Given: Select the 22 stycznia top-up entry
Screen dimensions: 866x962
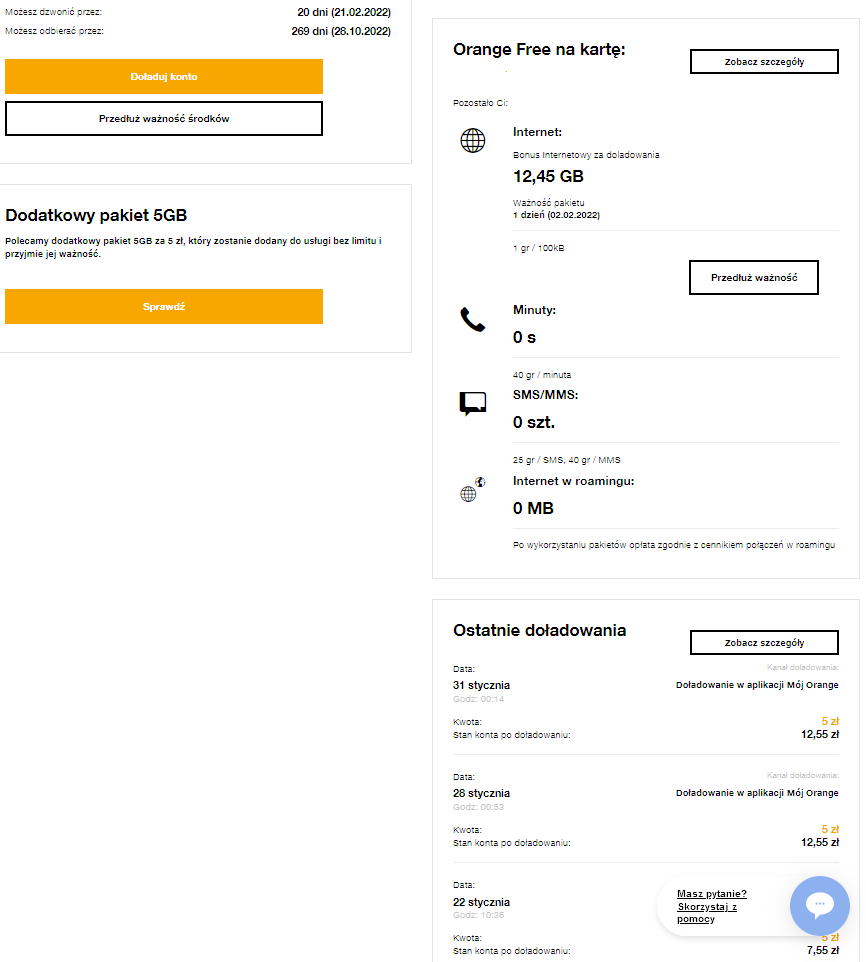Looking at the screenshot, I should (482, 902).
